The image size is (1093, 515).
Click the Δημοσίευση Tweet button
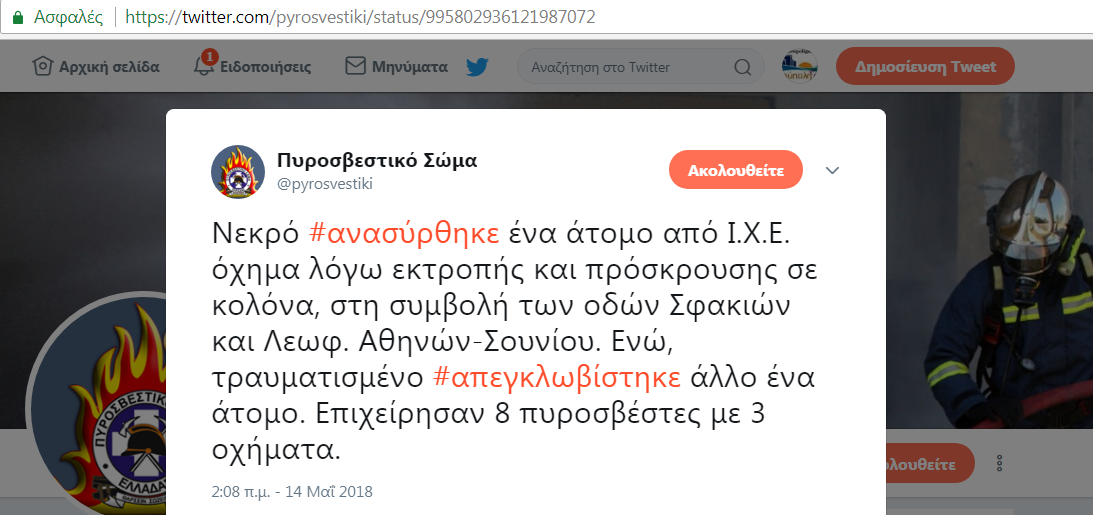click(x=925, y=66)
